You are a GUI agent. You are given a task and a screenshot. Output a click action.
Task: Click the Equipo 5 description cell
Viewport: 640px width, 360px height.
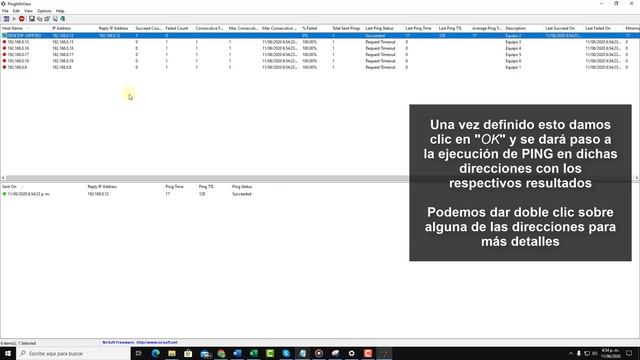point(513,54)
